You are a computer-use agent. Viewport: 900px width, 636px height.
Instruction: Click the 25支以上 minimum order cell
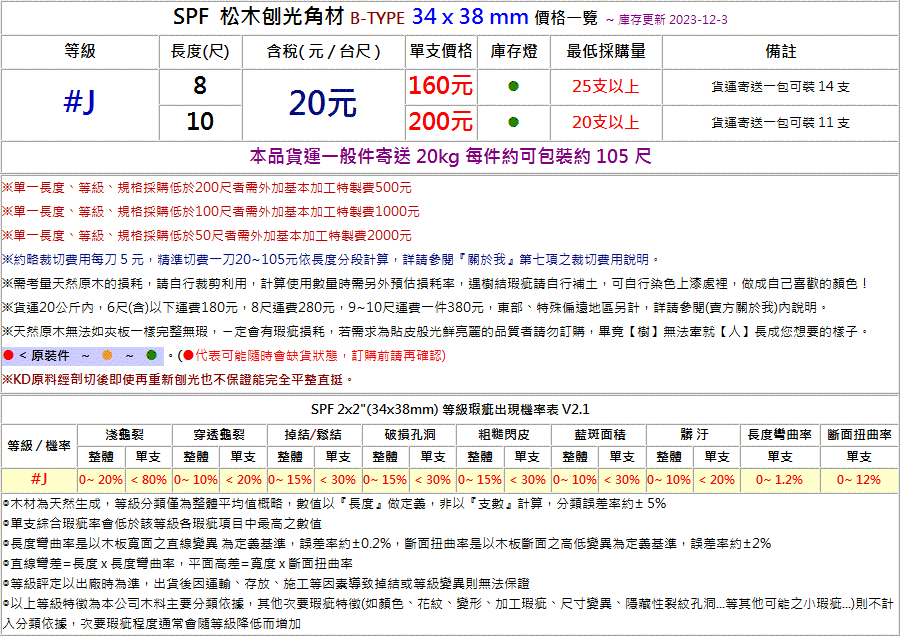pos(606,86)
